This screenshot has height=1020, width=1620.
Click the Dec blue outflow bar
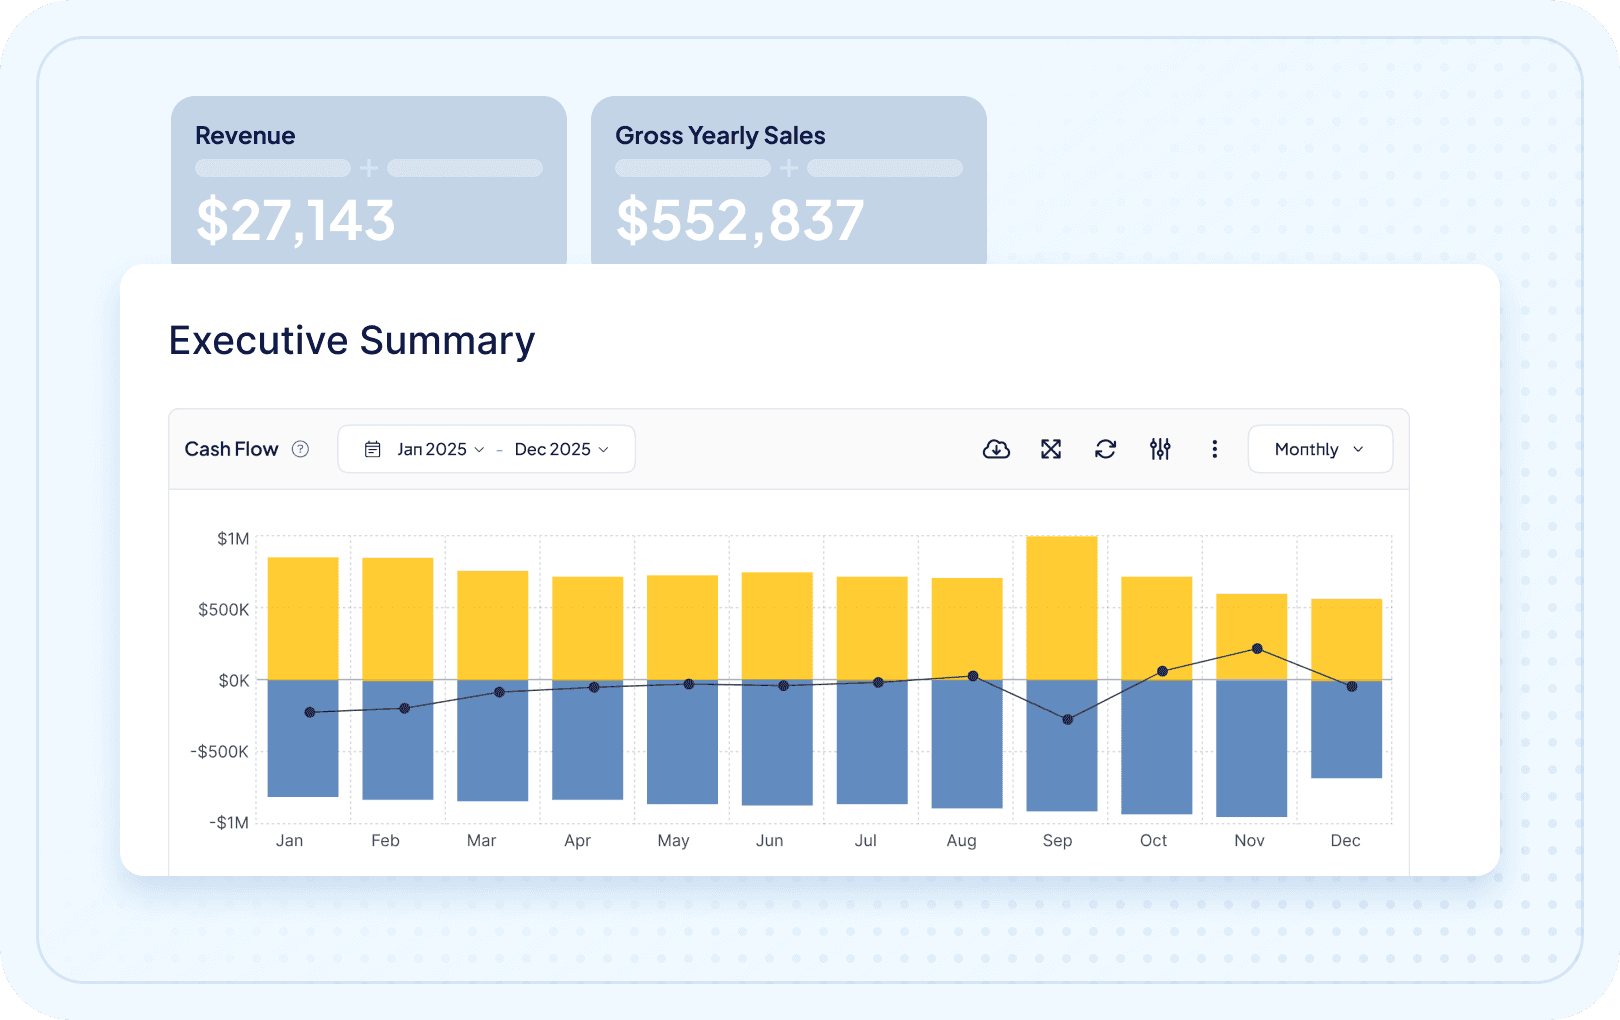point(1346,729)
